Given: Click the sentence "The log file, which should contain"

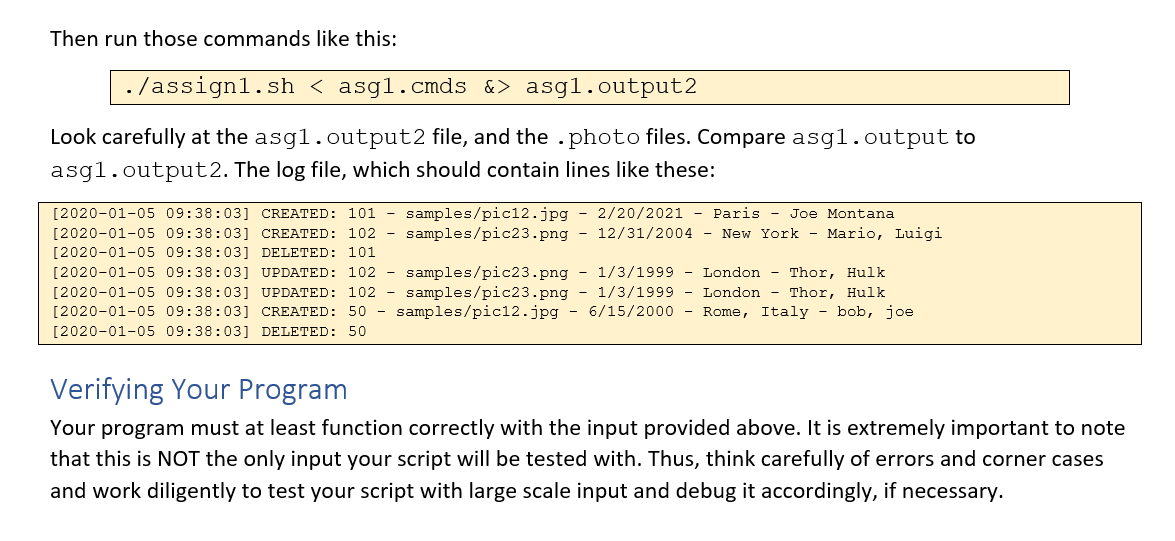Looking at the screenshot, I should (475, 170).
